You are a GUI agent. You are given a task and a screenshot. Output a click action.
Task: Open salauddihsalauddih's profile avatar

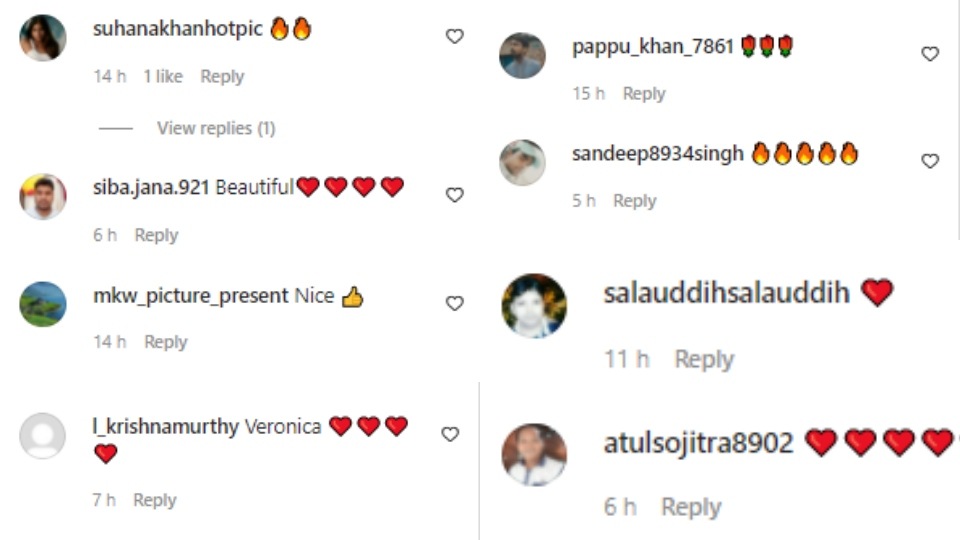pyautogui.click(x=534, y=306)
